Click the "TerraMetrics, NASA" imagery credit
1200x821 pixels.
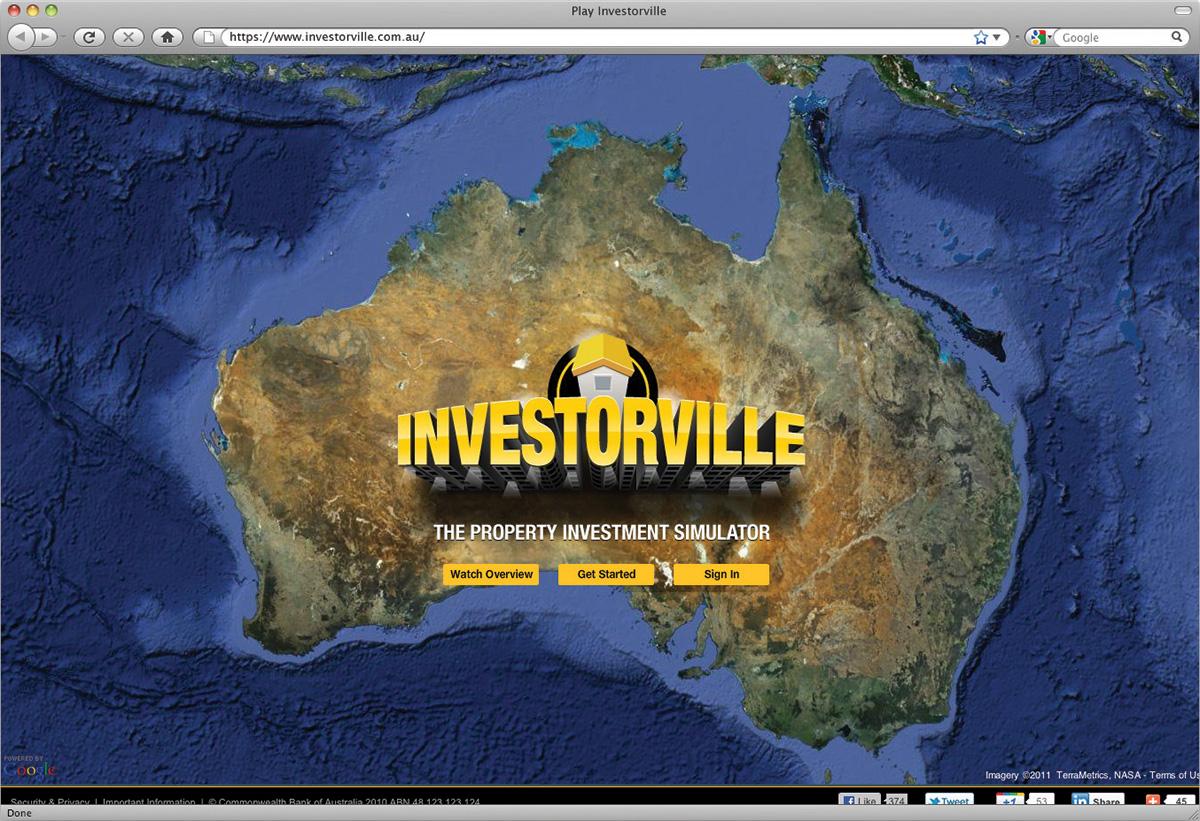coord(1099,775)
